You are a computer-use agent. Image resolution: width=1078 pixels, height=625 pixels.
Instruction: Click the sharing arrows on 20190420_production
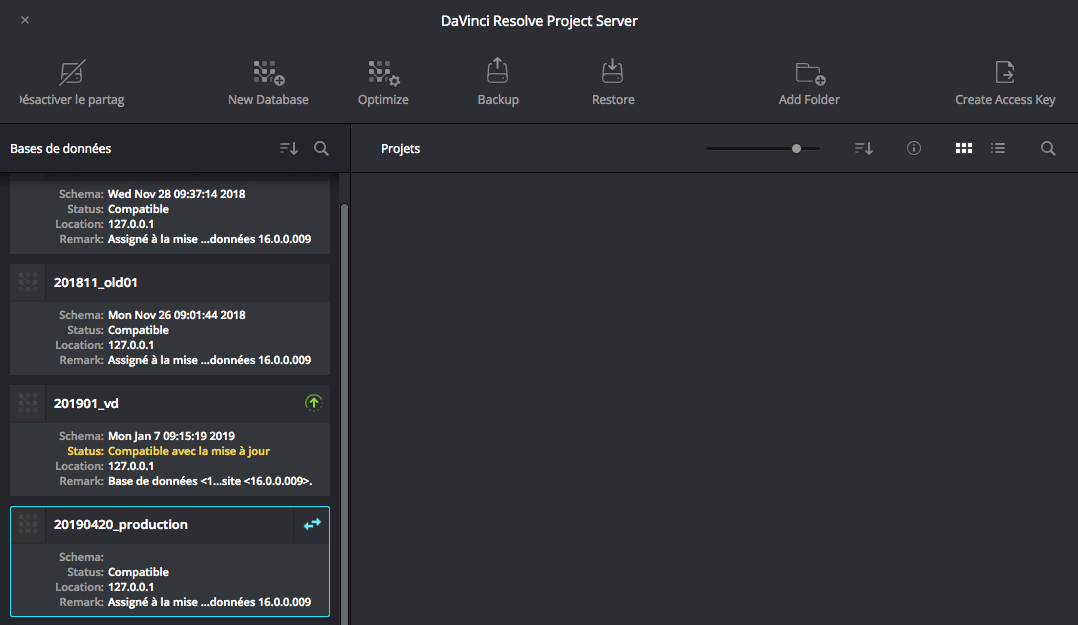coord(313,524)
